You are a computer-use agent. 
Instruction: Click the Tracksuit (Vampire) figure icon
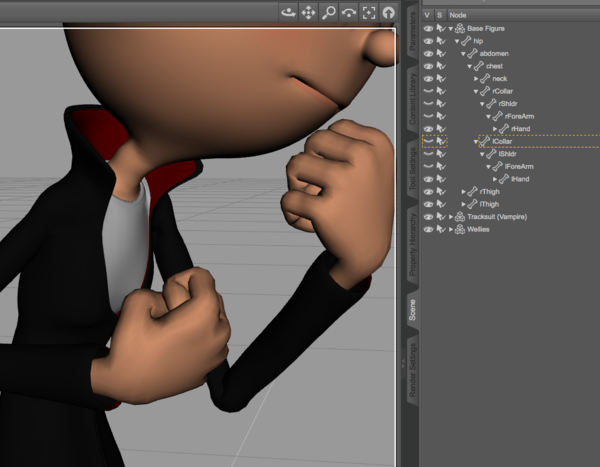pos(460,217)
